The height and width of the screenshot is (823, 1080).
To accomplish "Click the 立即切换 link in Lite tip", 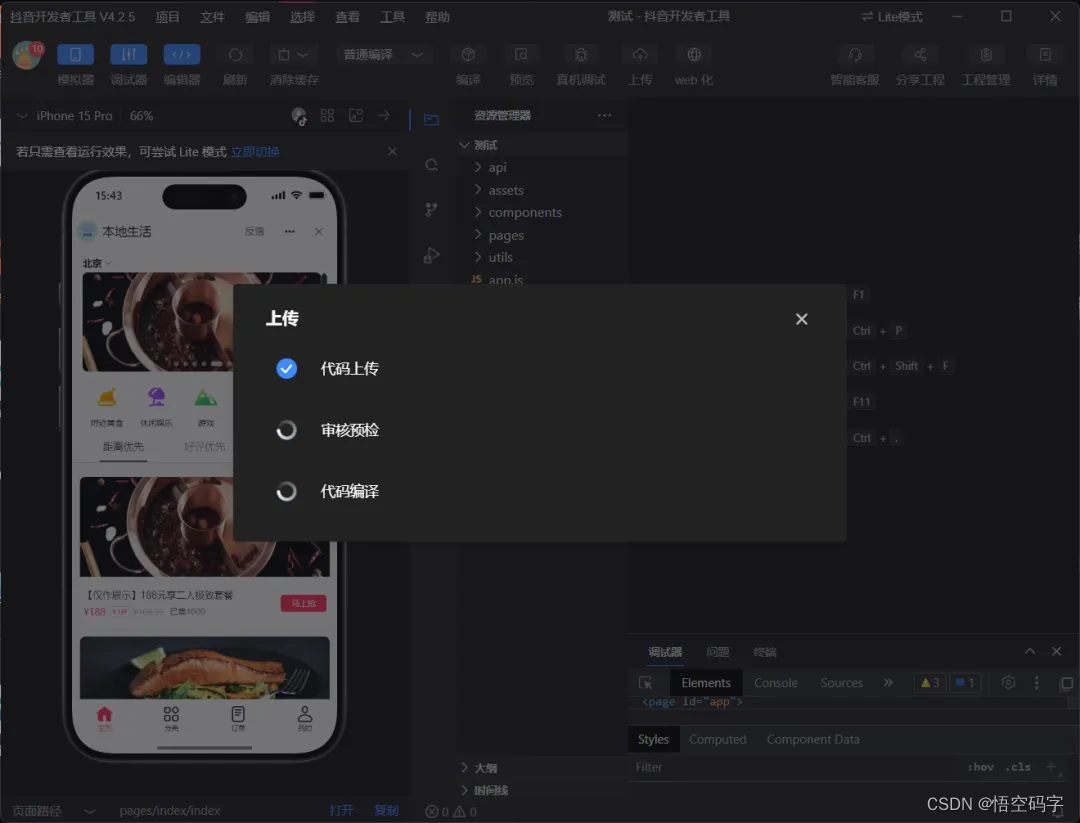I will coord(256,152).
